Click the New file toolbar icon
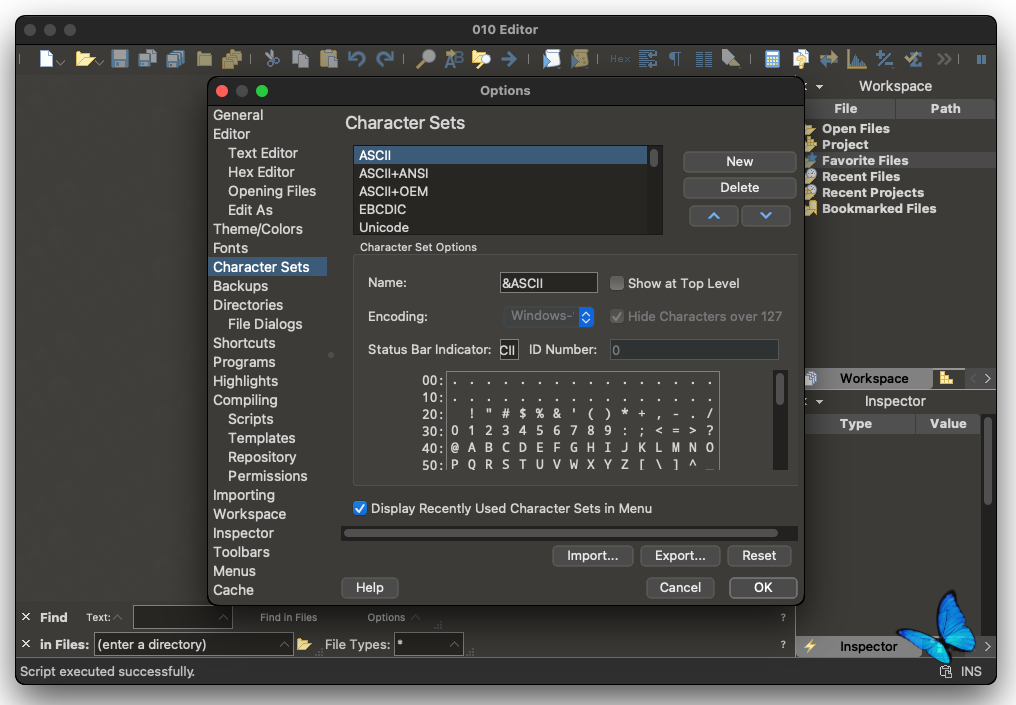The height and width of the screenshot is (705, 1016). [x=46, y=59]
